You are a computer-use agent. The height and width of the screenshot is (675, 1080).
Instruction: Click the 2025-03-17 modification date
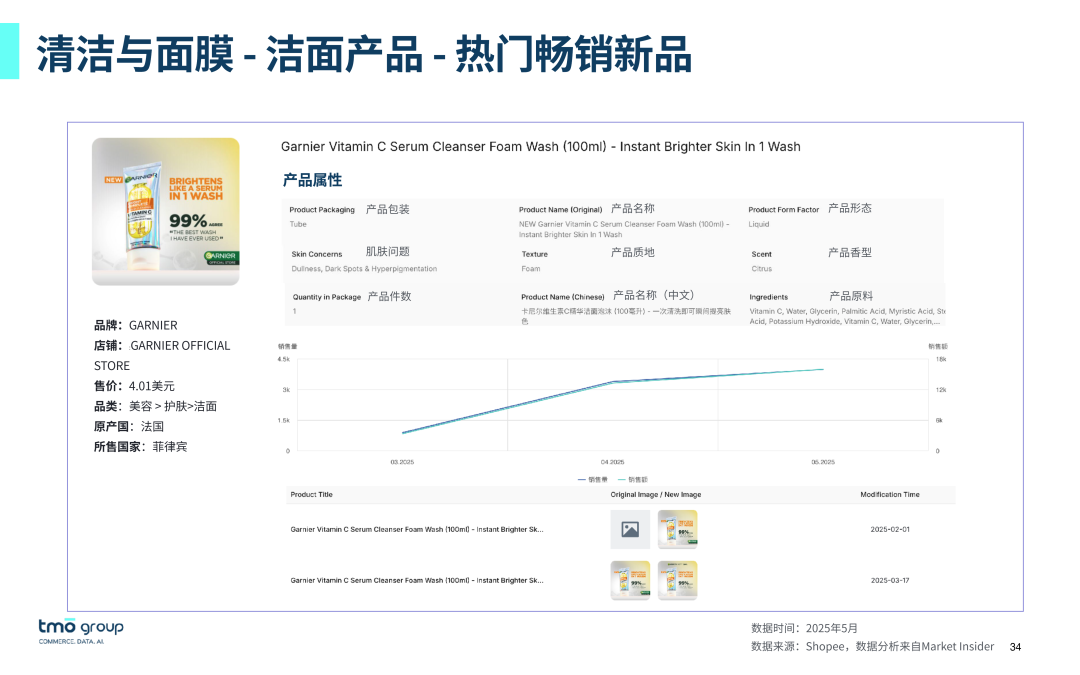pyautogui.click(x=890, y=581)
